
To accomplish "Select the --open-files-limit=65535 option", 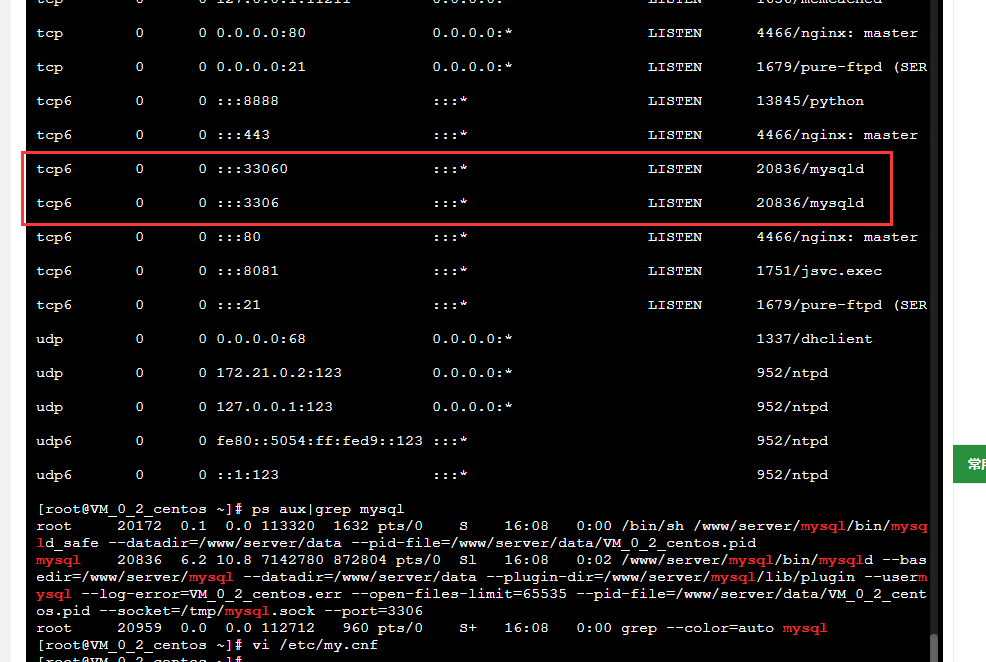I will pyautogui.click(x=458, y=593).
